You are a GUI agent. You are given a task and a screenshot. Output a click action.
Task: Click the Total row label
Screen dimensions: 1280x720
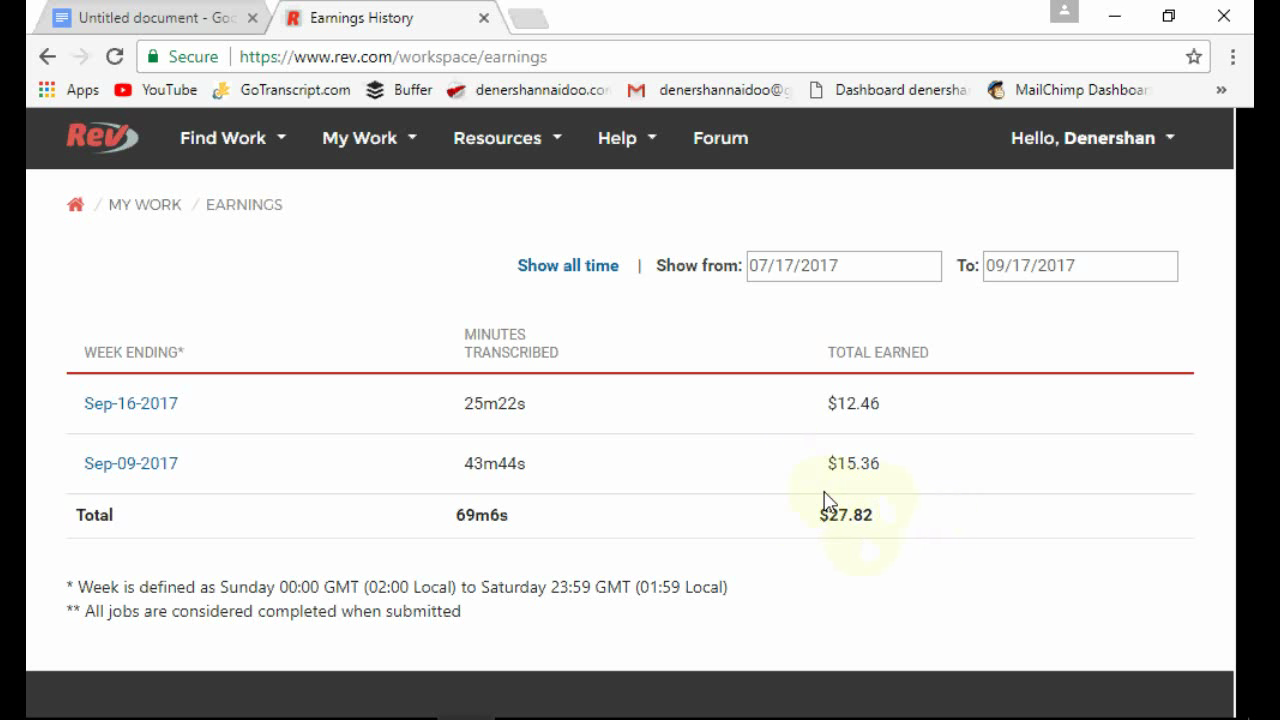(94, 515)
